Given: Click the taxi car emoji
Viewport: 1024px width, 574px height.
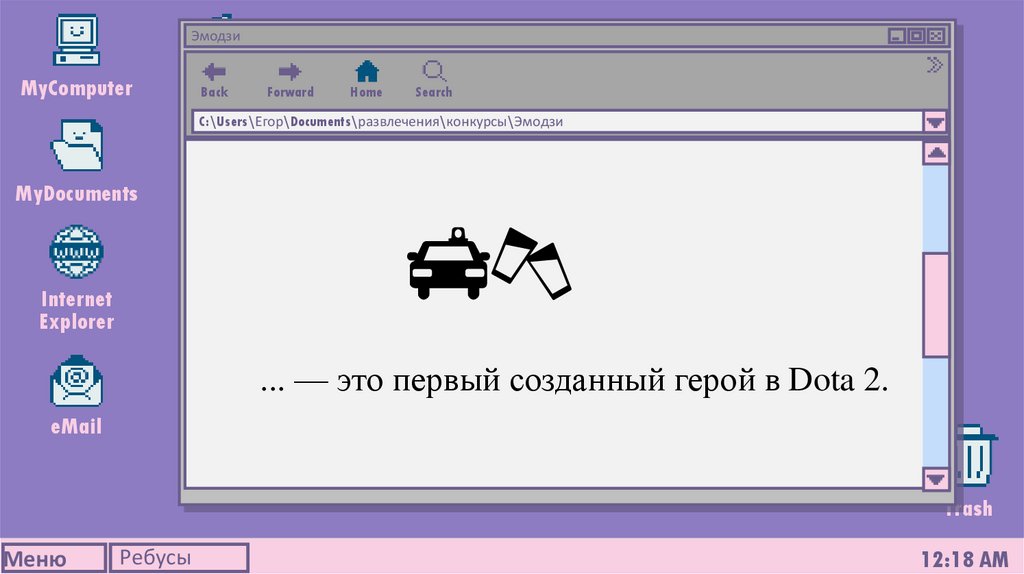Looking at the screenshot, I should pyautogui.click(x=449, y=264).
